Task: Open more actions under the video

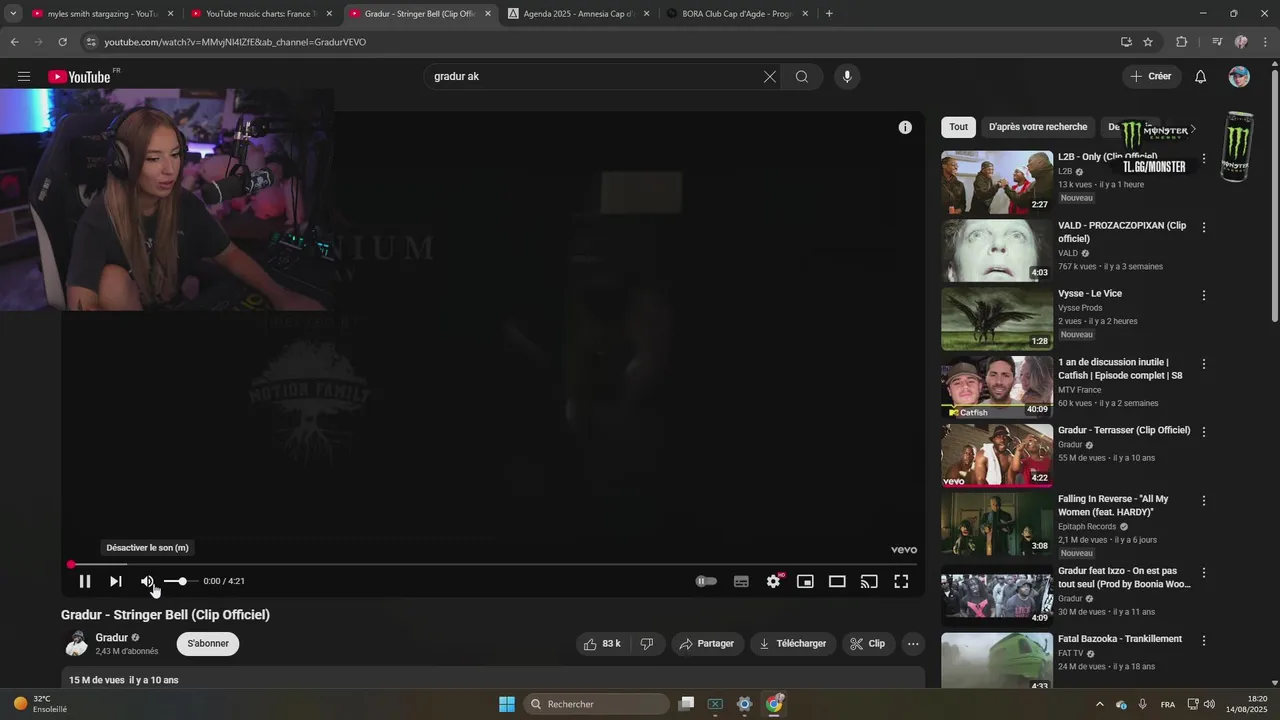Action: [x=913, y=644]
